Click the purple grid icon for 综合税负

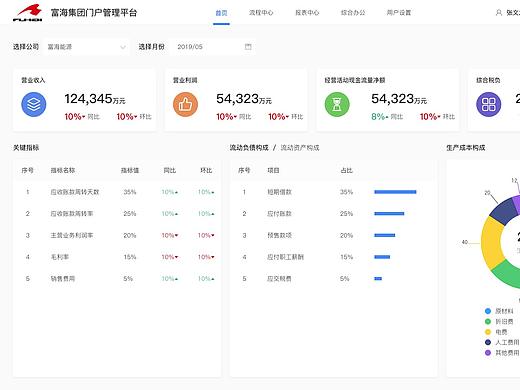coord(488,104)
